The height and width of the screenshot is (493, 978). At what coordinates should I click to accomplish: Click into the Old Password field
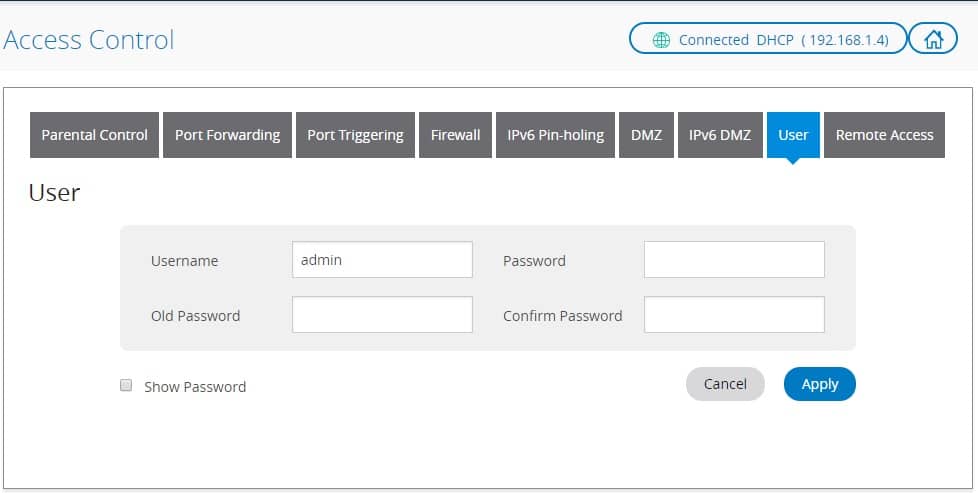tap(382, 315)
